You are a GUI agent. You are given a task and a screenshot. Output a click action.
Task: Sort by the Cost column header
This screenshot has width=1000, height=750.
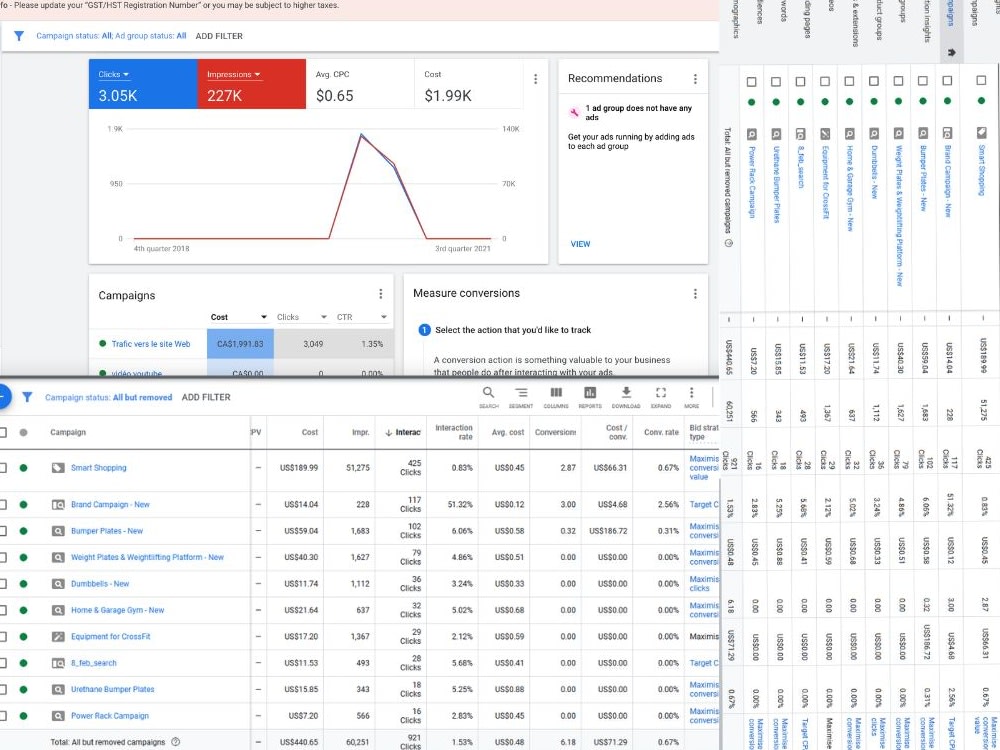(x=310, y=432)
